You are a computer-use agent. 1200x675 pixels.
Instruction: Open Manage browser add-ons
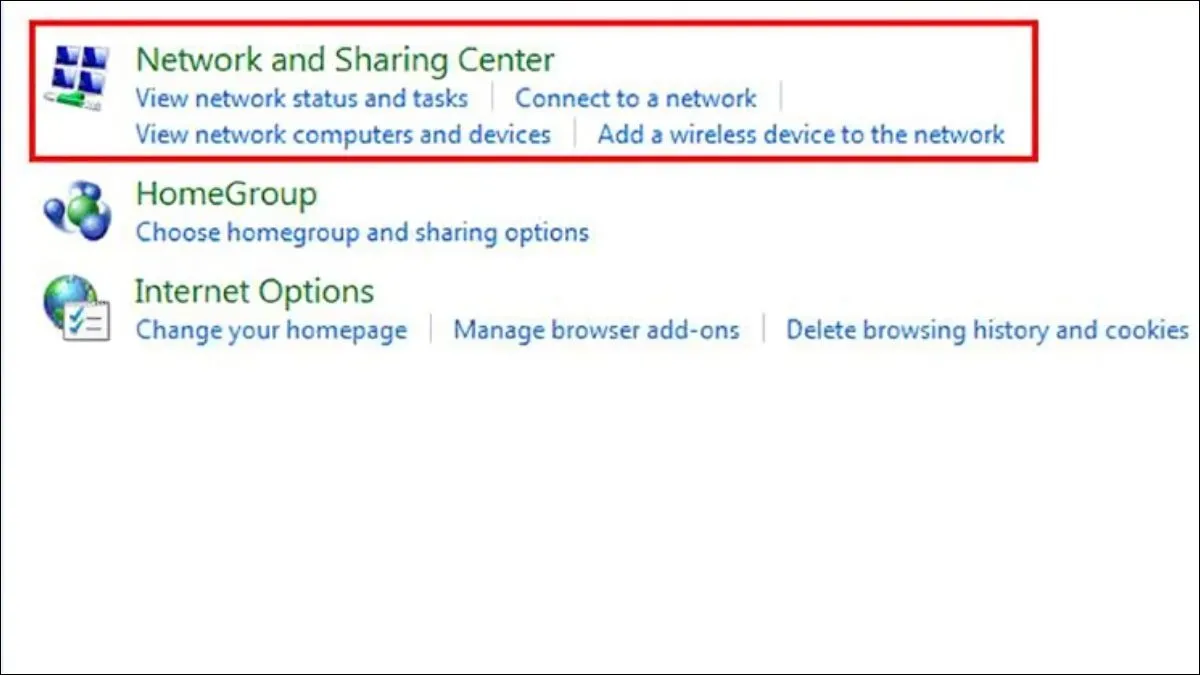tap(596, 330)
